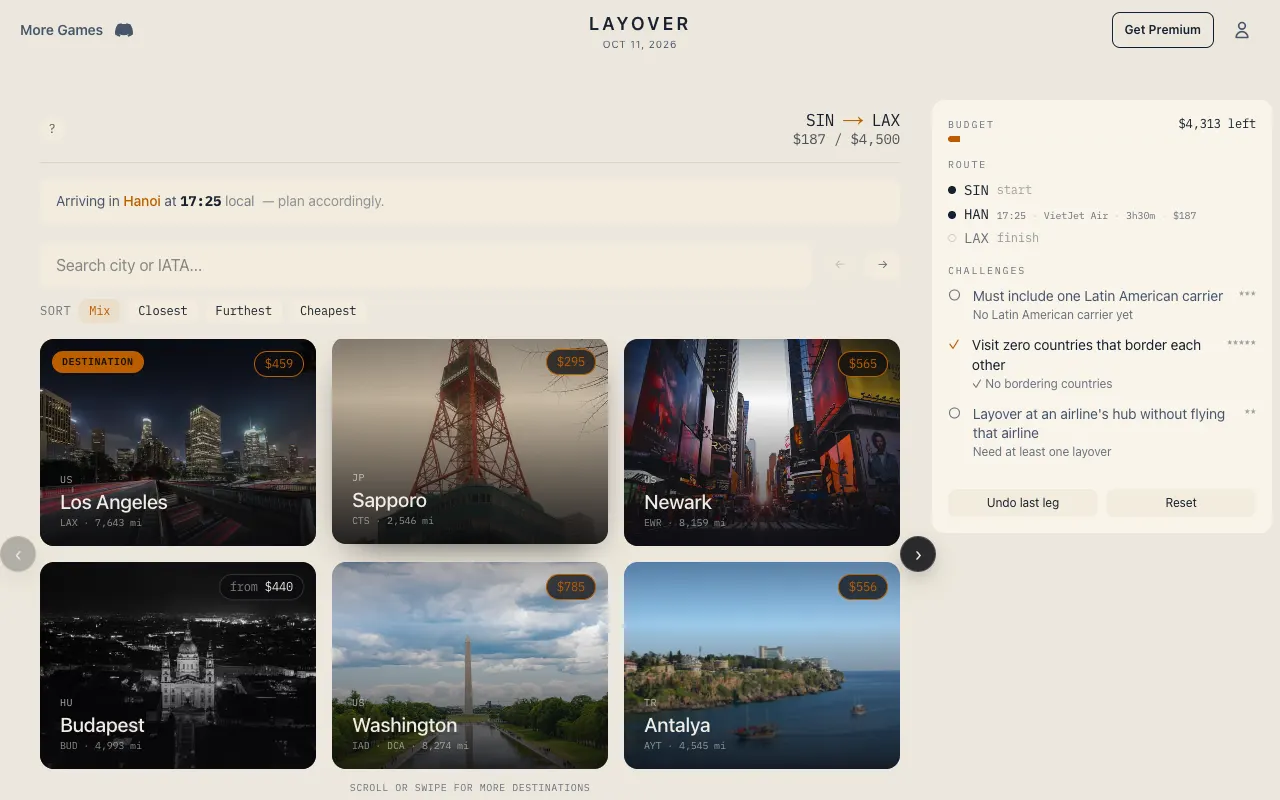This screenshot has height=800, width=1280.
Task: Go to previous search arrow
Action: (840, 265)
